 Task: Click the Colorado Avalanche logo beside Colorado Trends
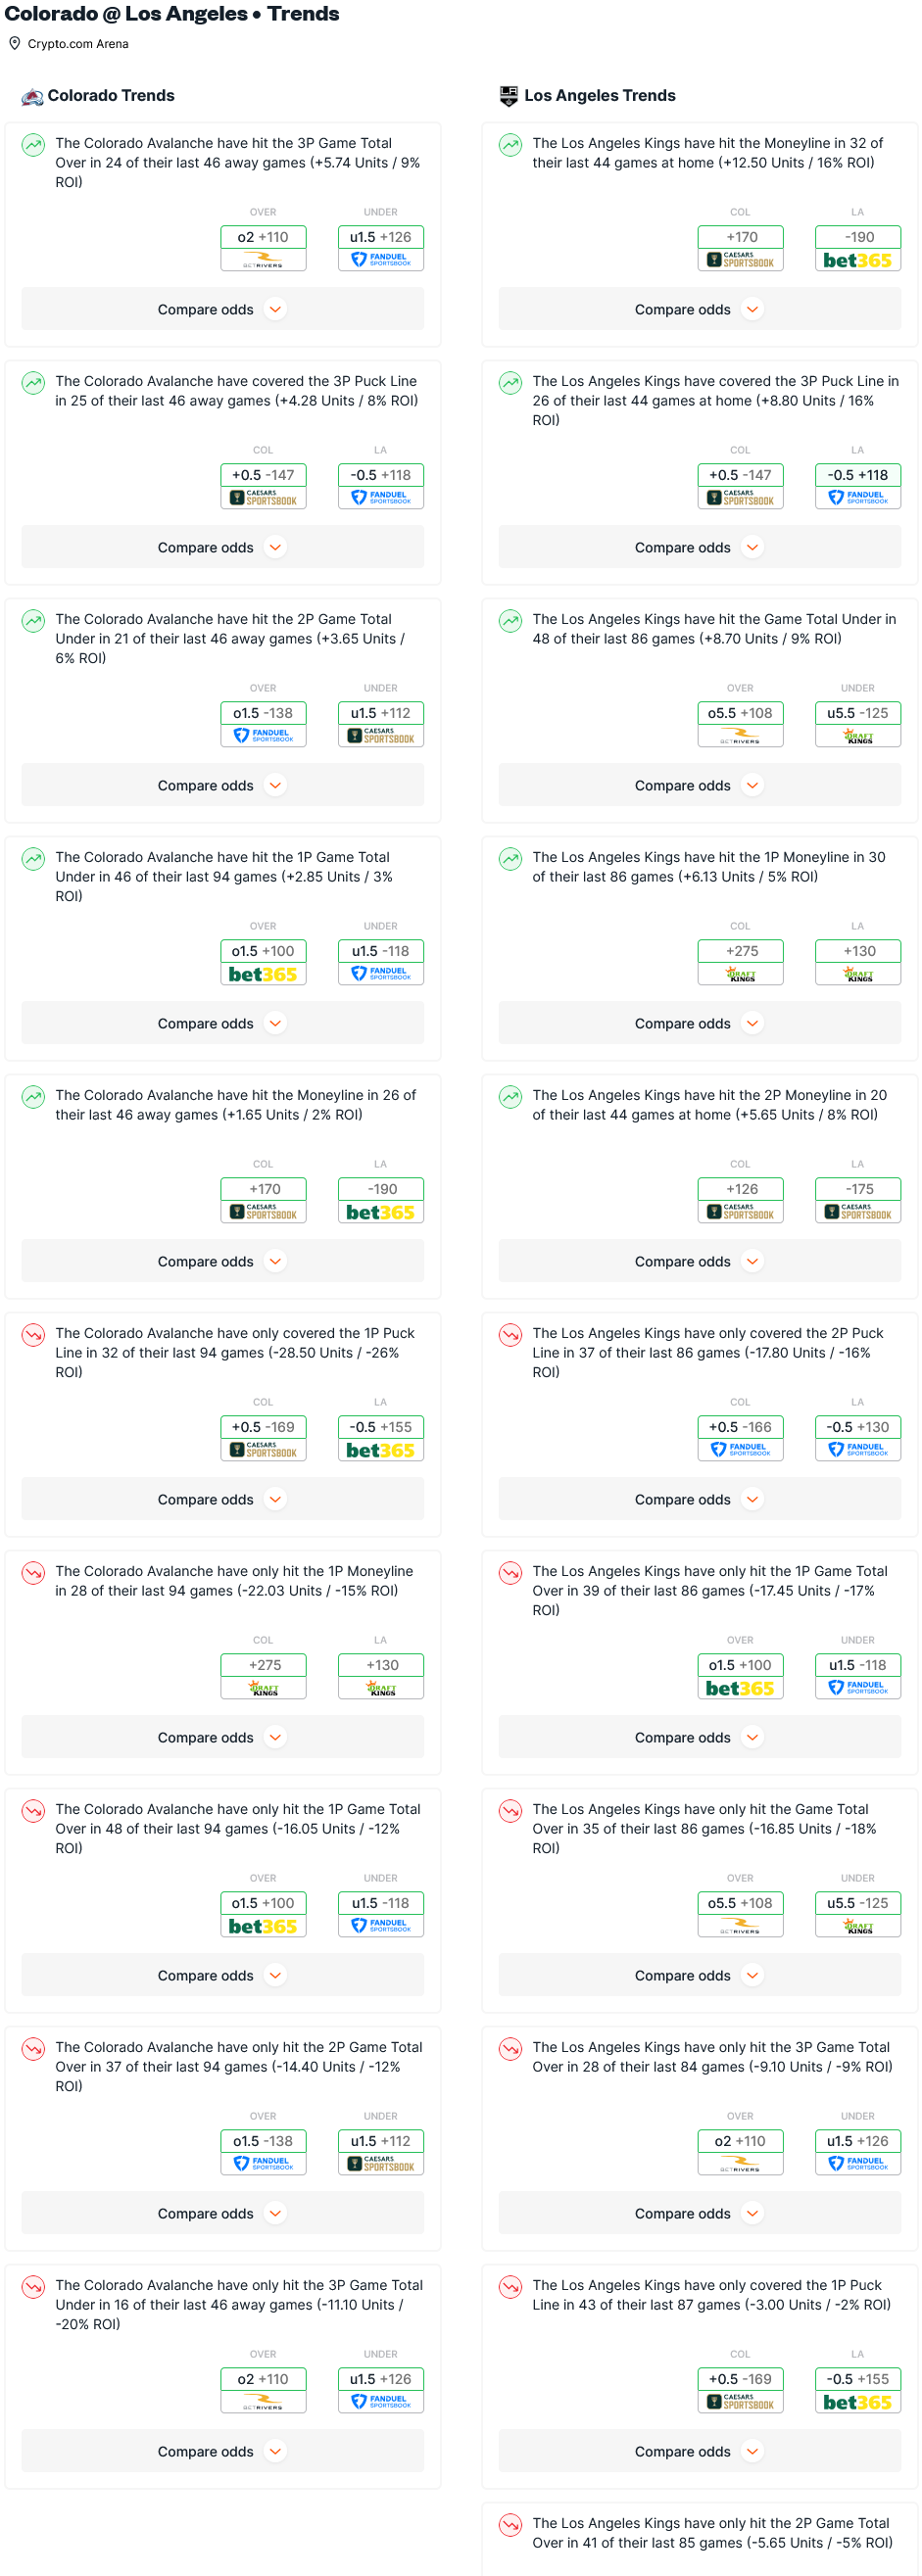[32, 96]
